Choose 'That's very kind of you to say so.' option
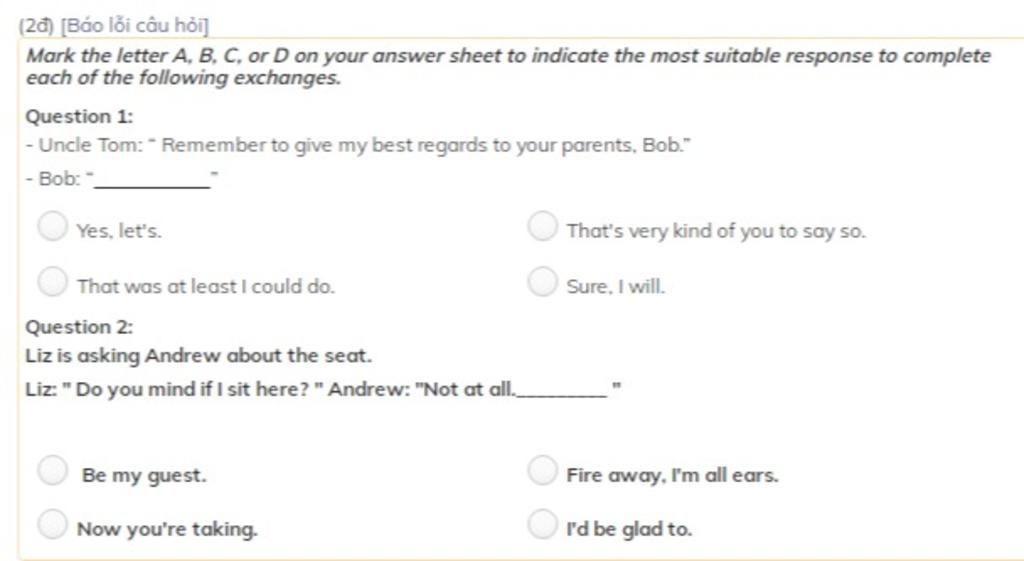 (543, 226)
